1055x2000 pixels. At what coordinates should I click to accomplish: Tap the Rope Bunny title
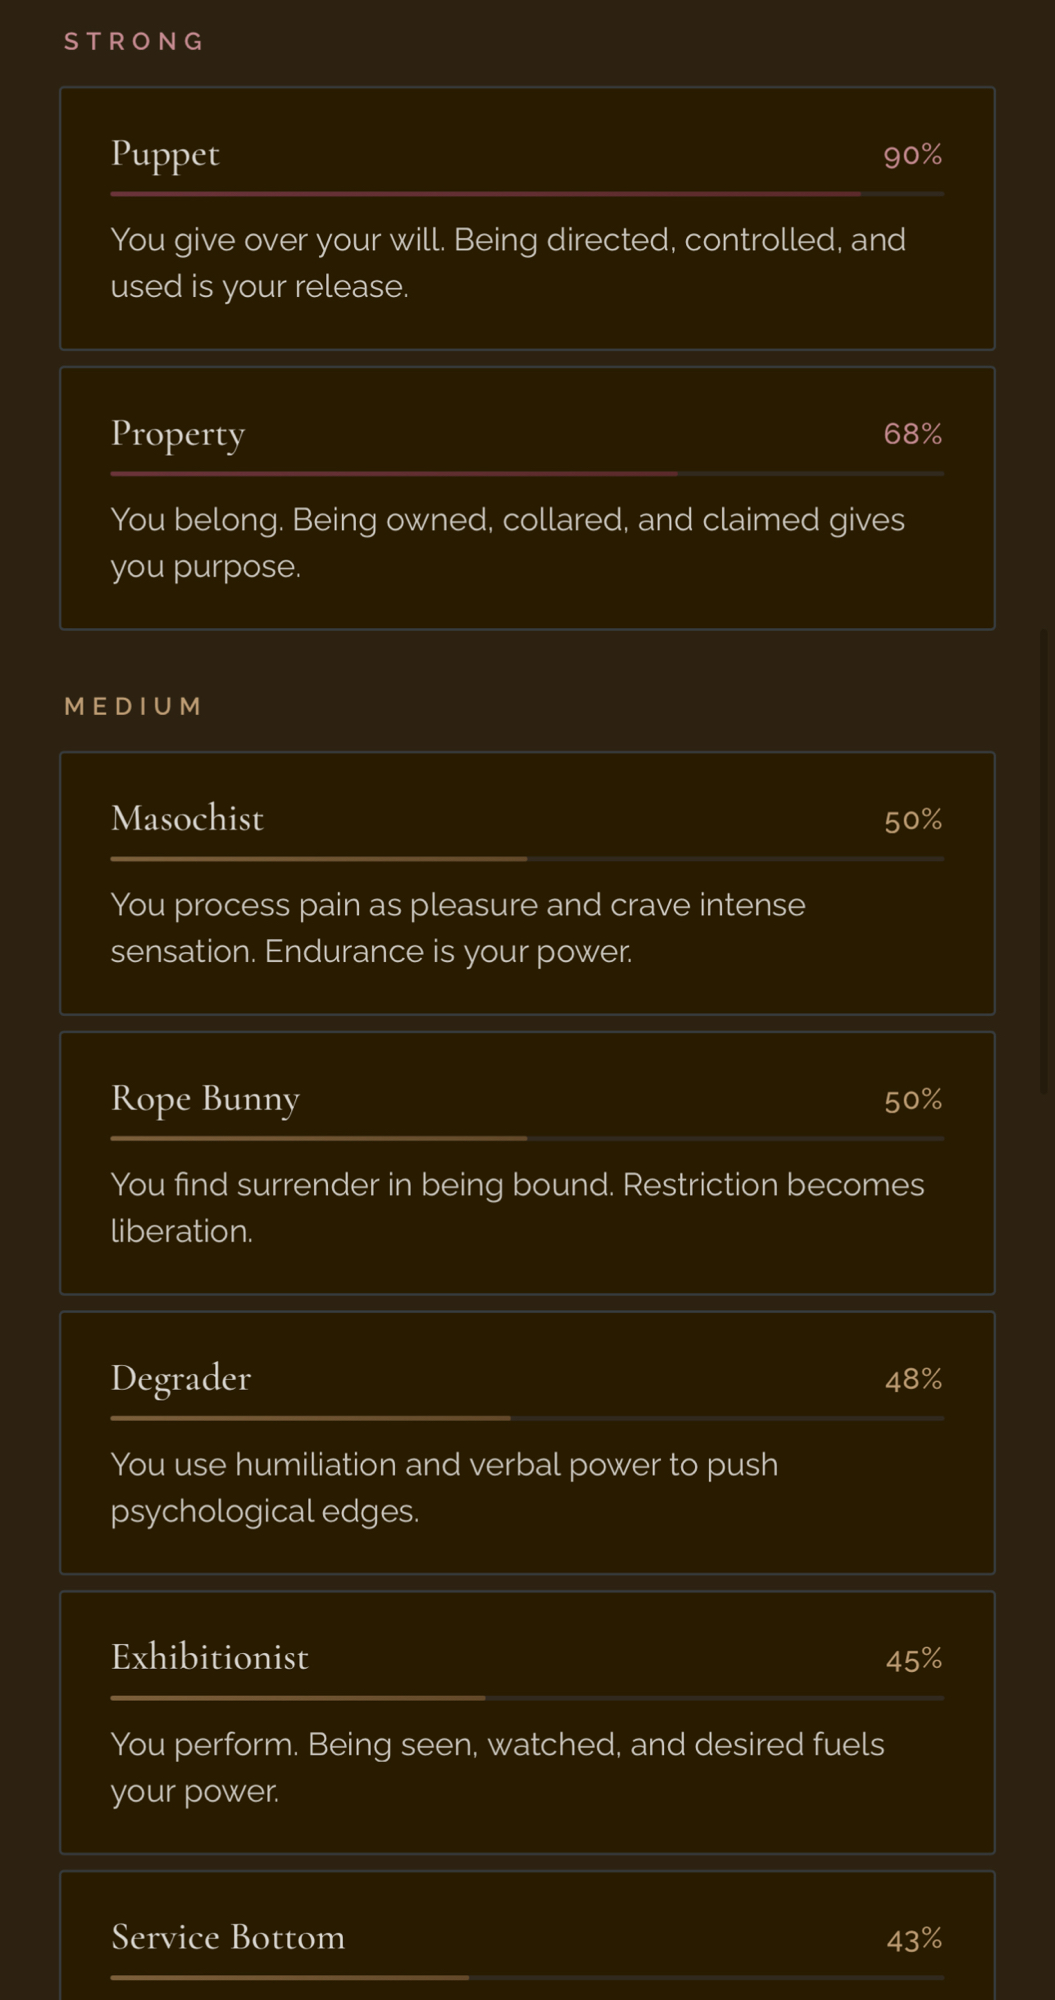pyautogui.click(x=205, y=1099)
